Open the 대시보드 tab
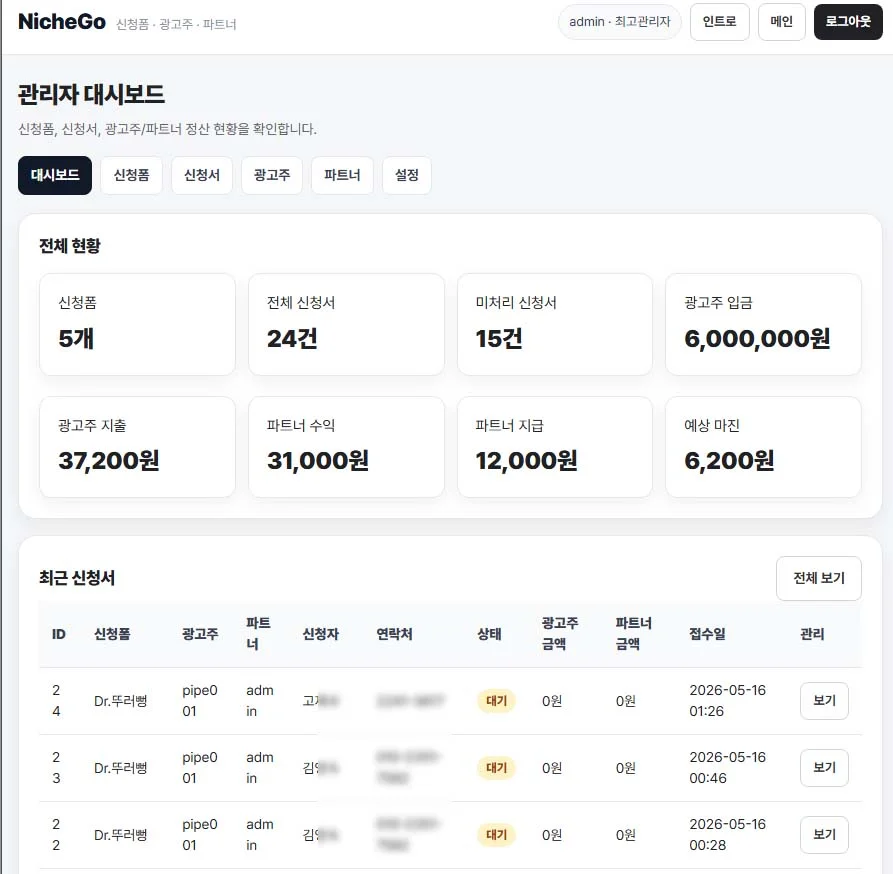 [x=55, y=175]
